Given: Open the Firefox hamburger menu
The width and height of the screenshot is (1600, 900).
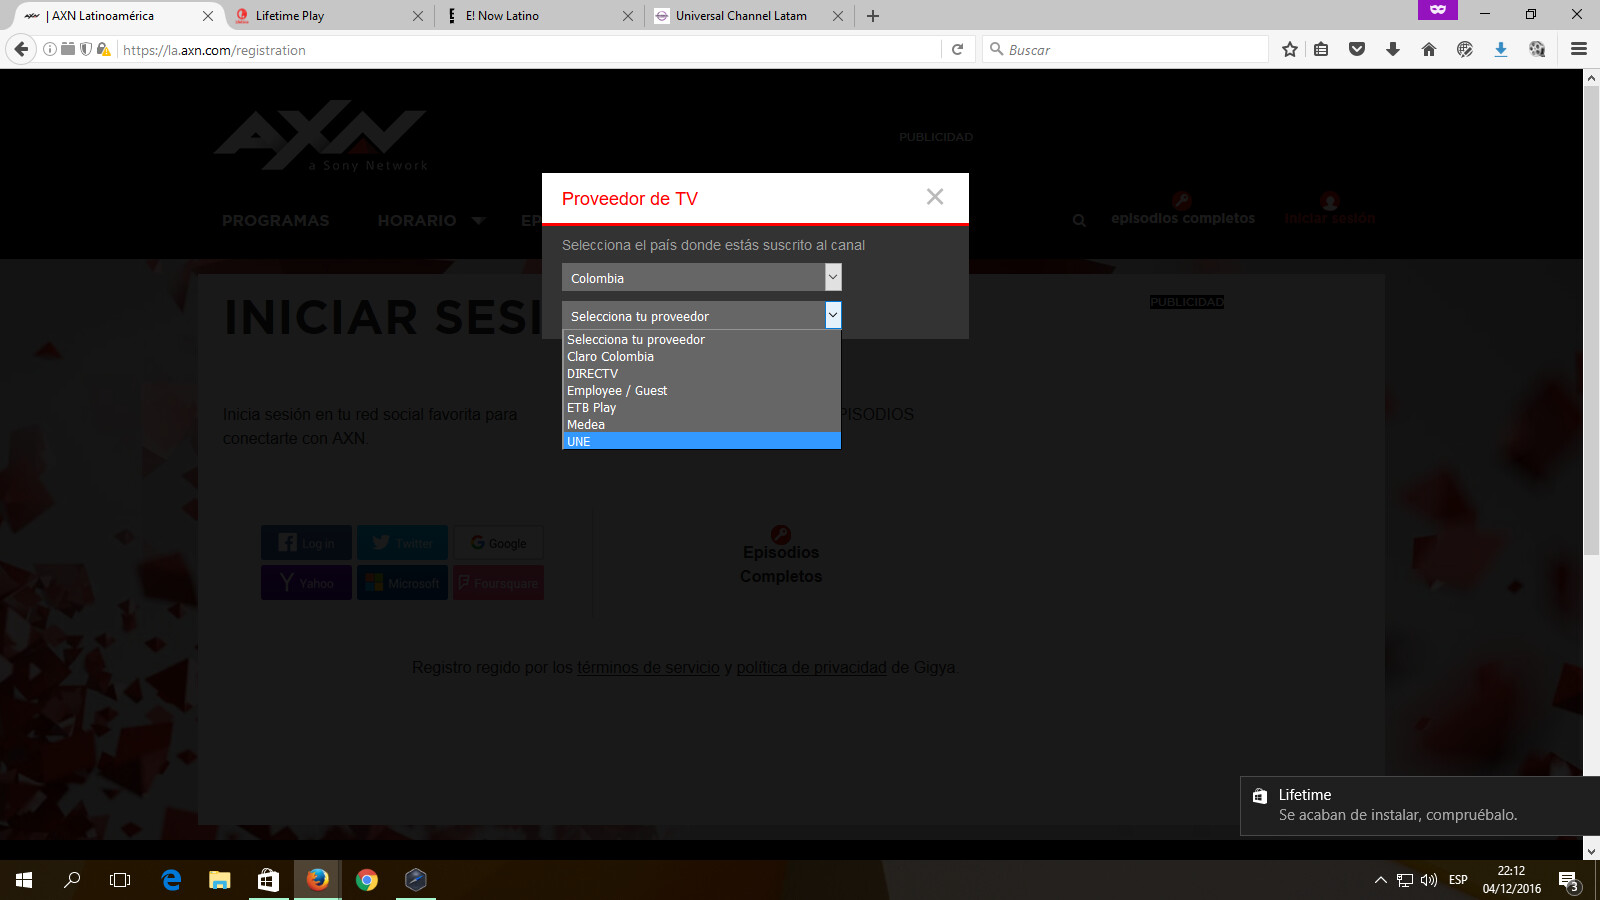Looking at the screenshot, I should point(1579,49).
